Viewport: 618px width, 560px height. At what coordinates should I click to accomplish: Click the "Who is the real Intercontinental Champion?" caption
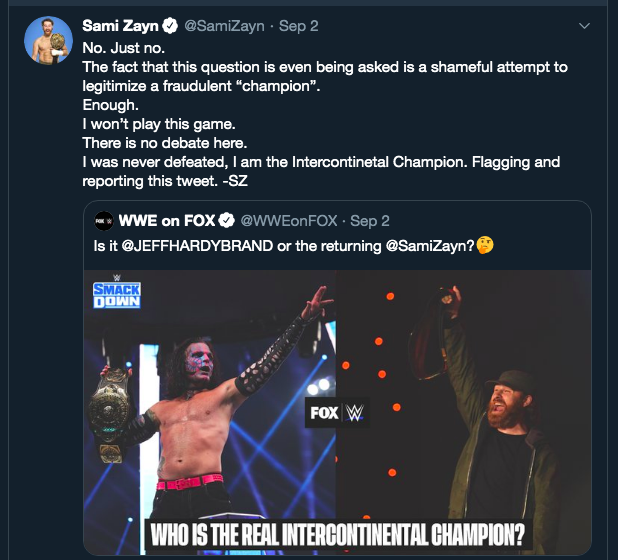pyautogui.click(x=337, y=533)
